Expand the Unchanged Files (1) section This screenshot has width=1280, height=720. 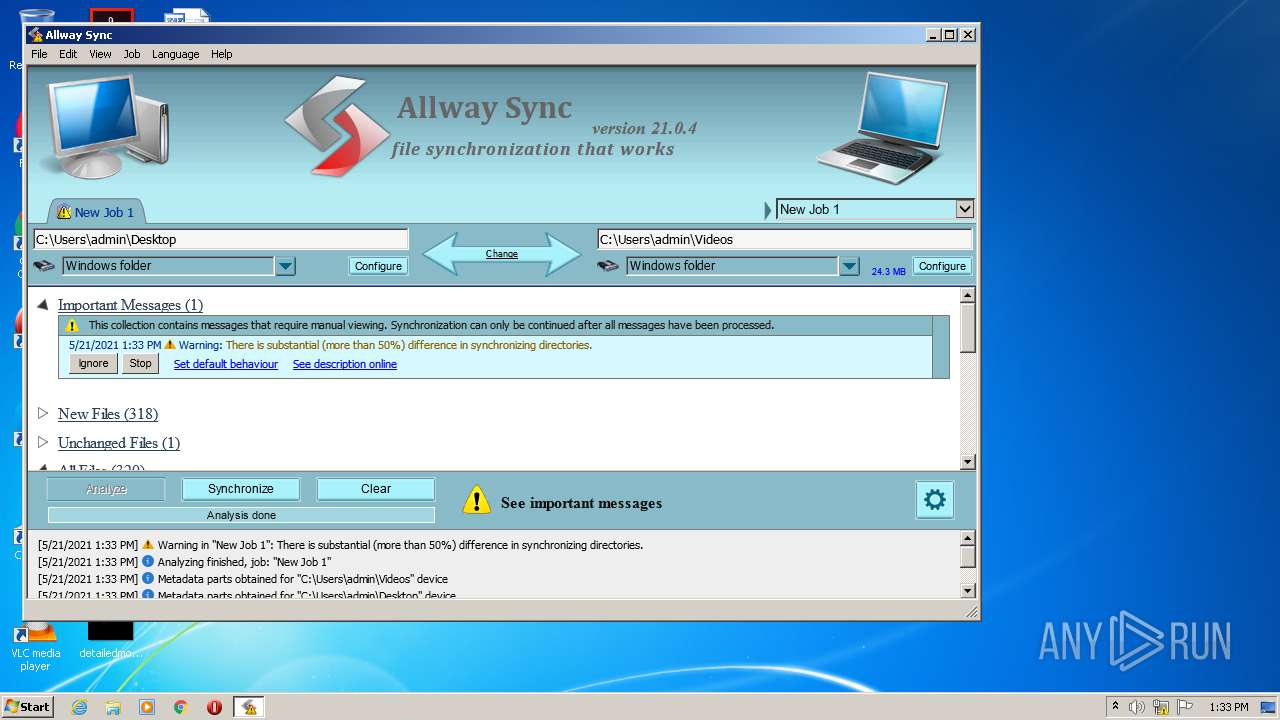pyautogui.click(x=43, y=442)
